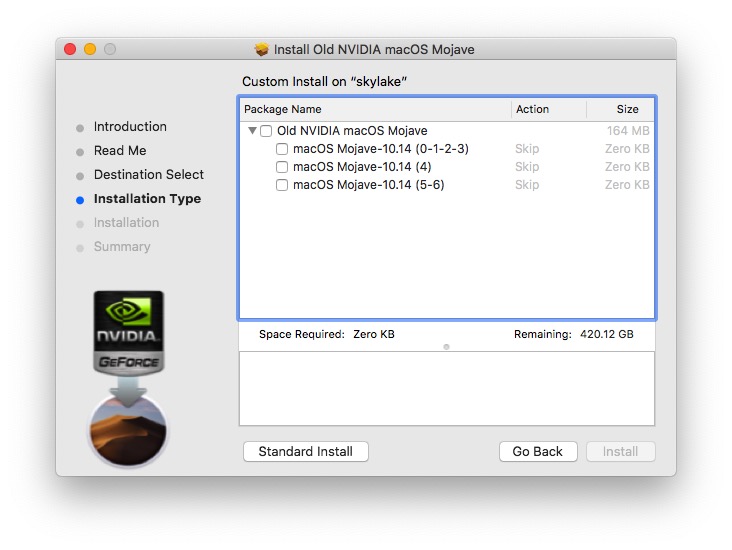Click the installer package icon in title bar
This screenshot has height=550, width=732.
tap(262, 50)
